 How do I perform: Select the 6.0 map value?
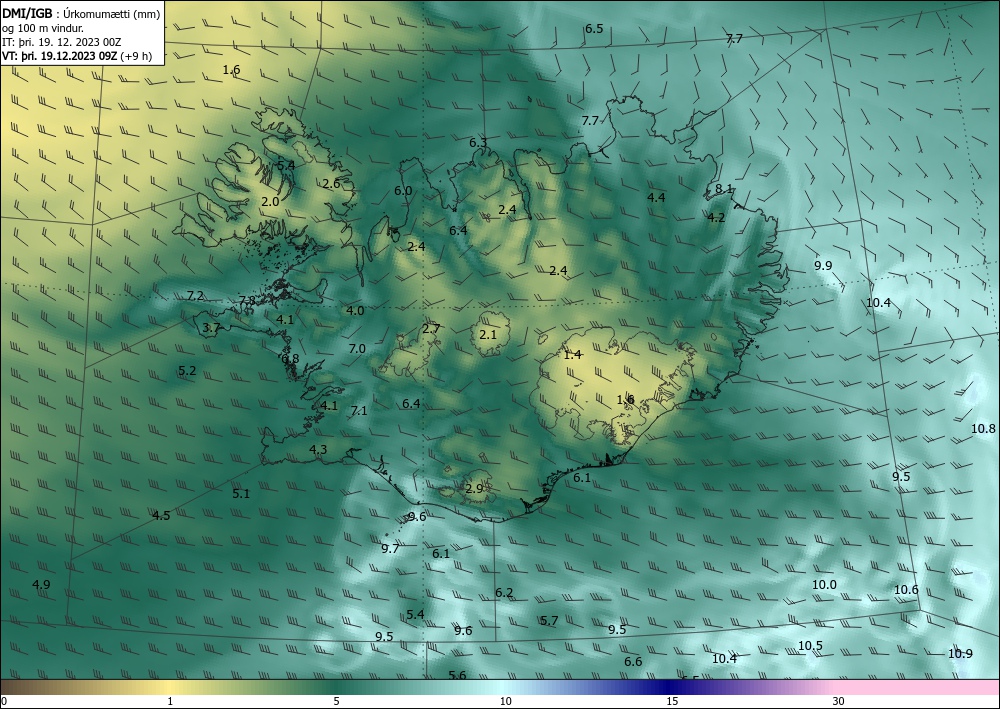click(403, 191)
